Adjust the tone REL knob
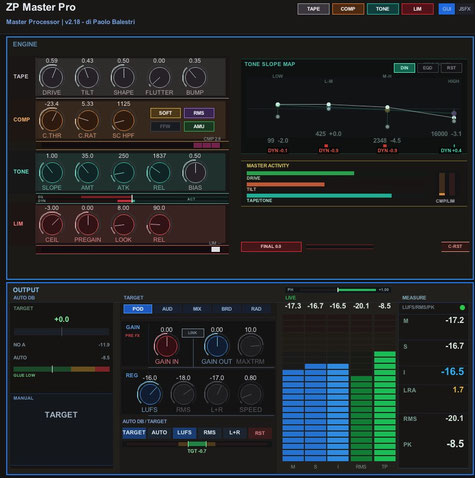The width and height of the screenshot is (475, 478). [x=159, y=172]
